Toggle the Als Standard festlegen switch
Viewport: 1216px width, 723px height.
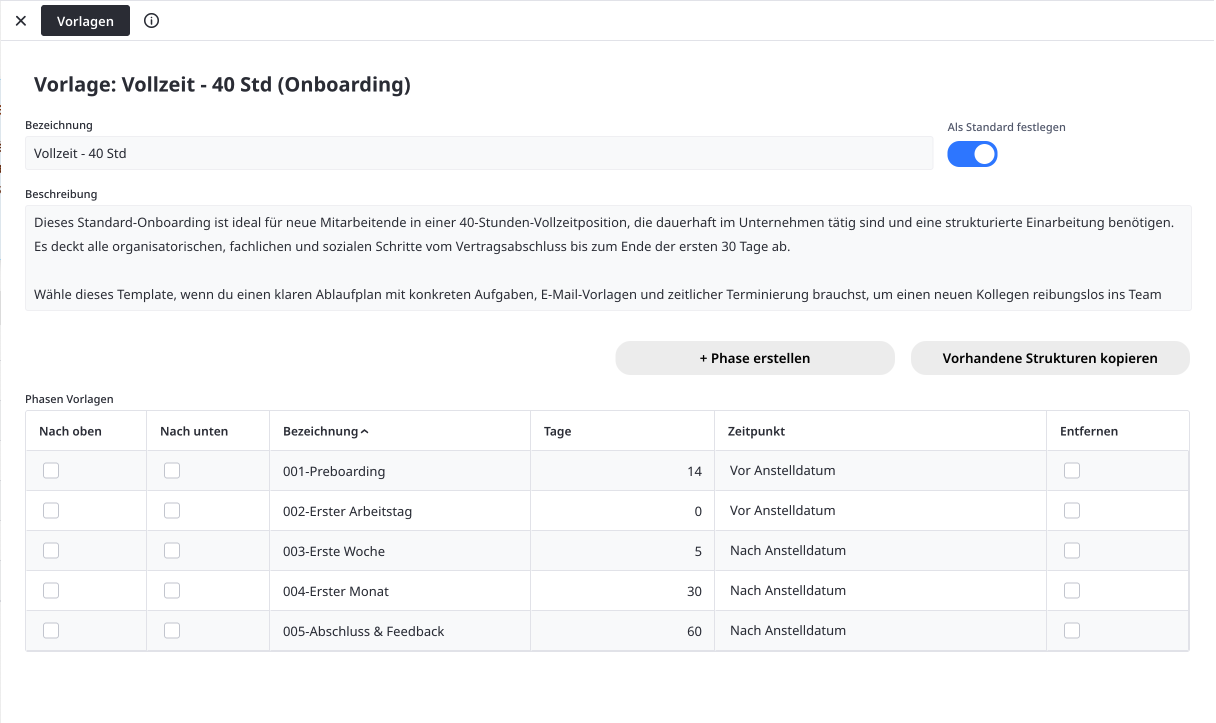pyautogui.click(x=972, y=154)
